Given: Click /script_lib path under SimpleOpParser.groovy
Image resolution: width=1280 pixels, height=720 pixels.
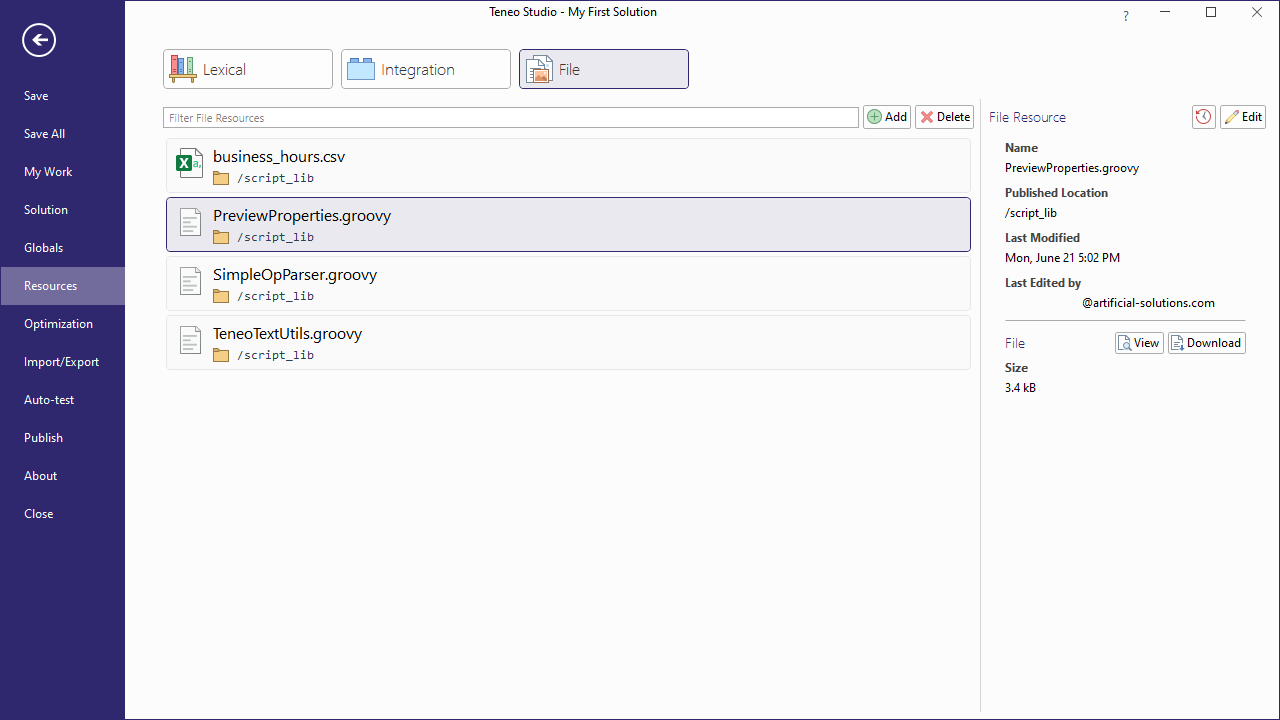Looking at the screenshot, I should [275, 297].
